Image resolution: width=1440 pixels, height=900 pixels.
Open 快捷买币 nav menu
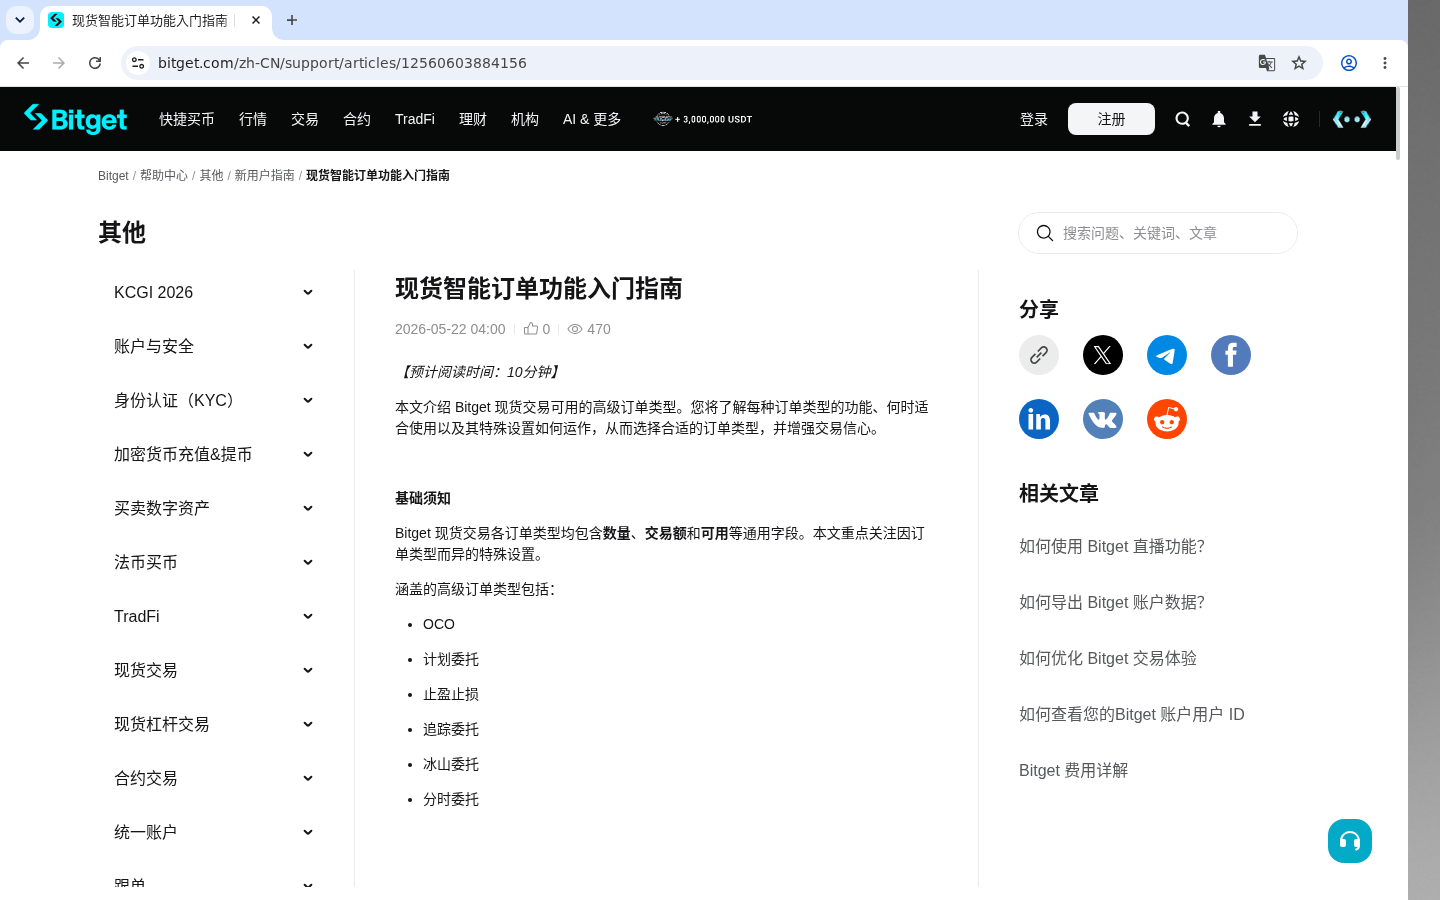coord(187,119)
